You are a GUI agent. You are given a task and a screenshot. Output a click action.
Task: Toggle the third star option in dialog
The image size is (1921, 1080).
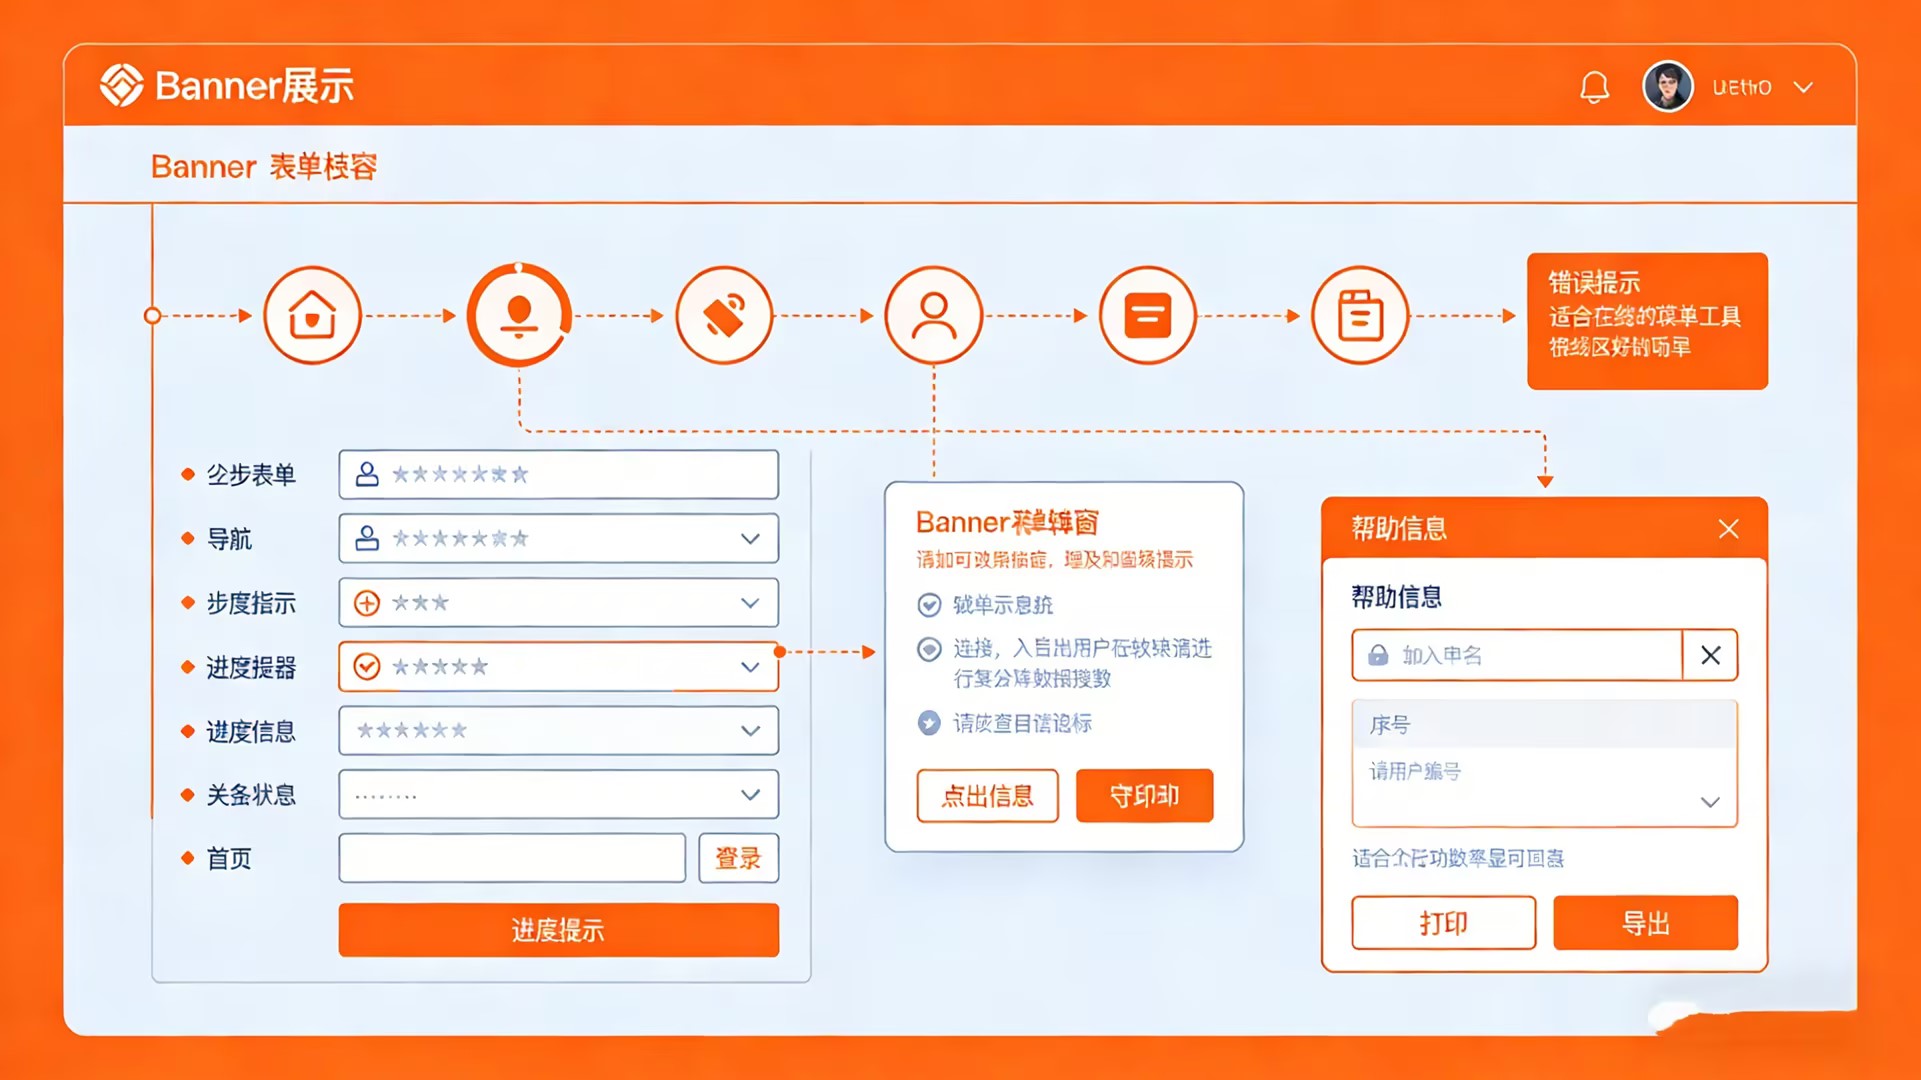(929, 723)
